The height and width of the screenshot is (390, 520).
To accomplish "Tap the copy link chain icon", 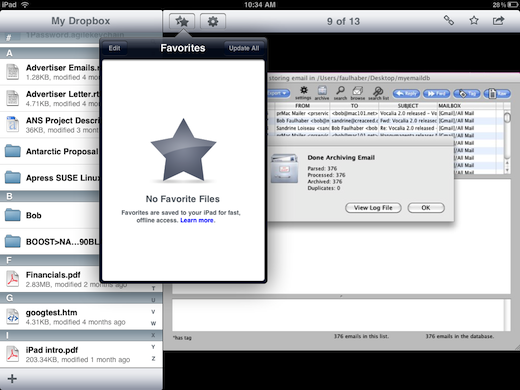I will (x=449, y=21).
